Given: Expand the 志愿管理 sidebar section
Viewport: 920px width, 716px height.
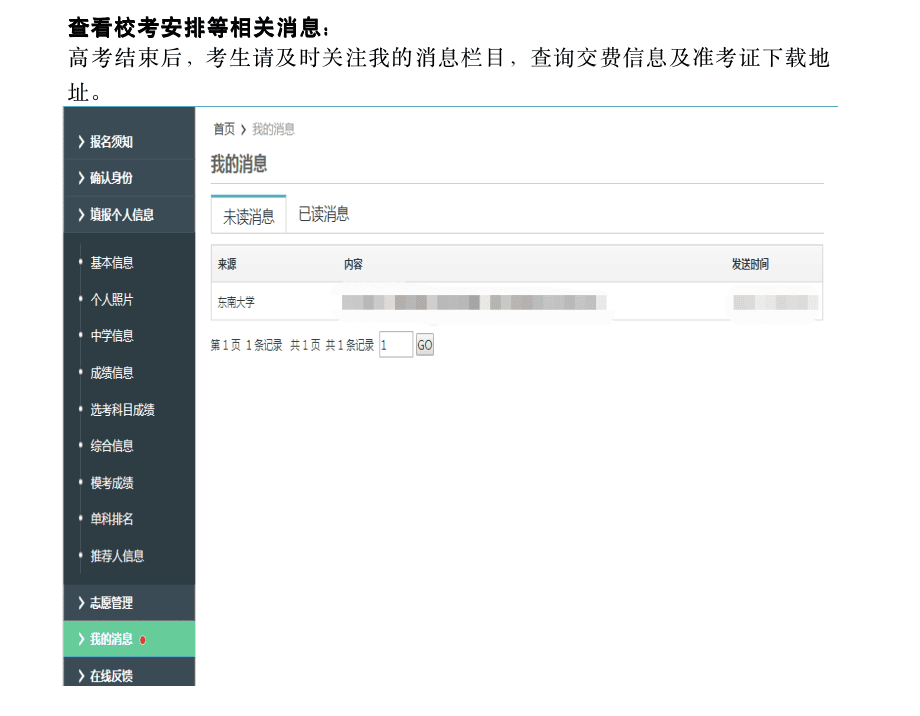Looking at the screenshot, I should (111, 603).
